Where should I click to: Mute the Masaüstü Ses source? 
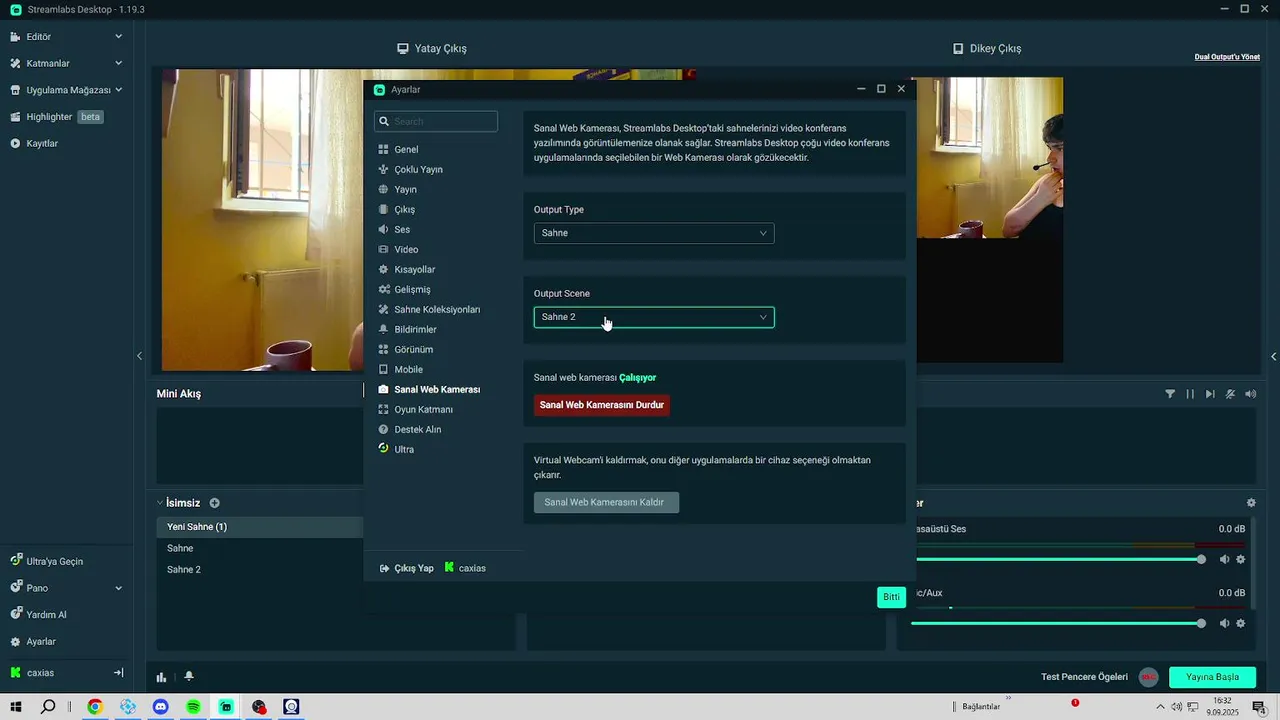(x=1224, y=559)
